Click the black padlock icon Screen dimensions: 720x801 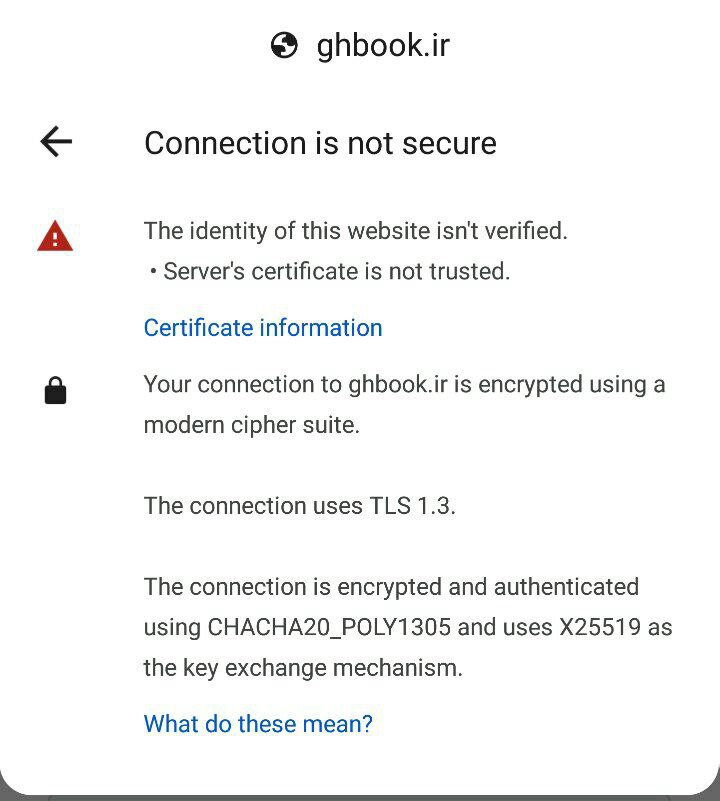click(55, 391)
